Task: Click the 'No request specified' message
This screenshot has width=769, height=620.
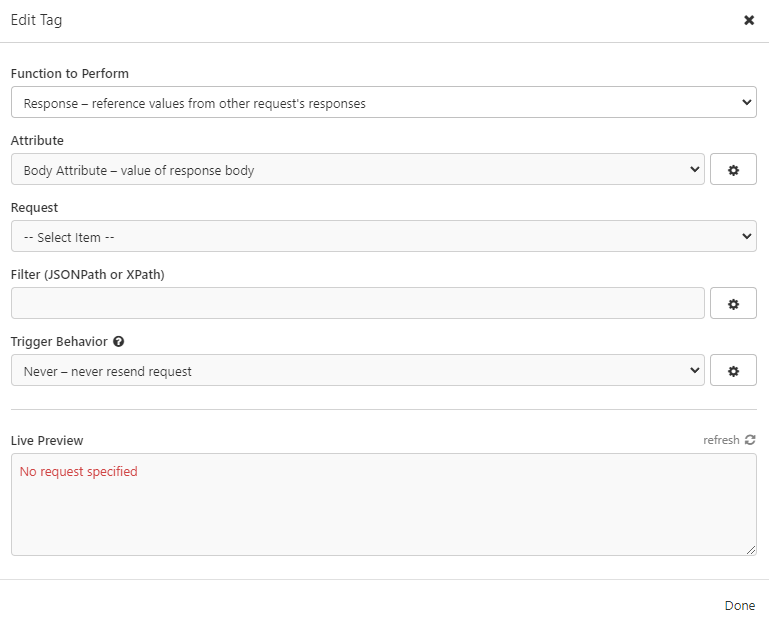Action: 78,471
